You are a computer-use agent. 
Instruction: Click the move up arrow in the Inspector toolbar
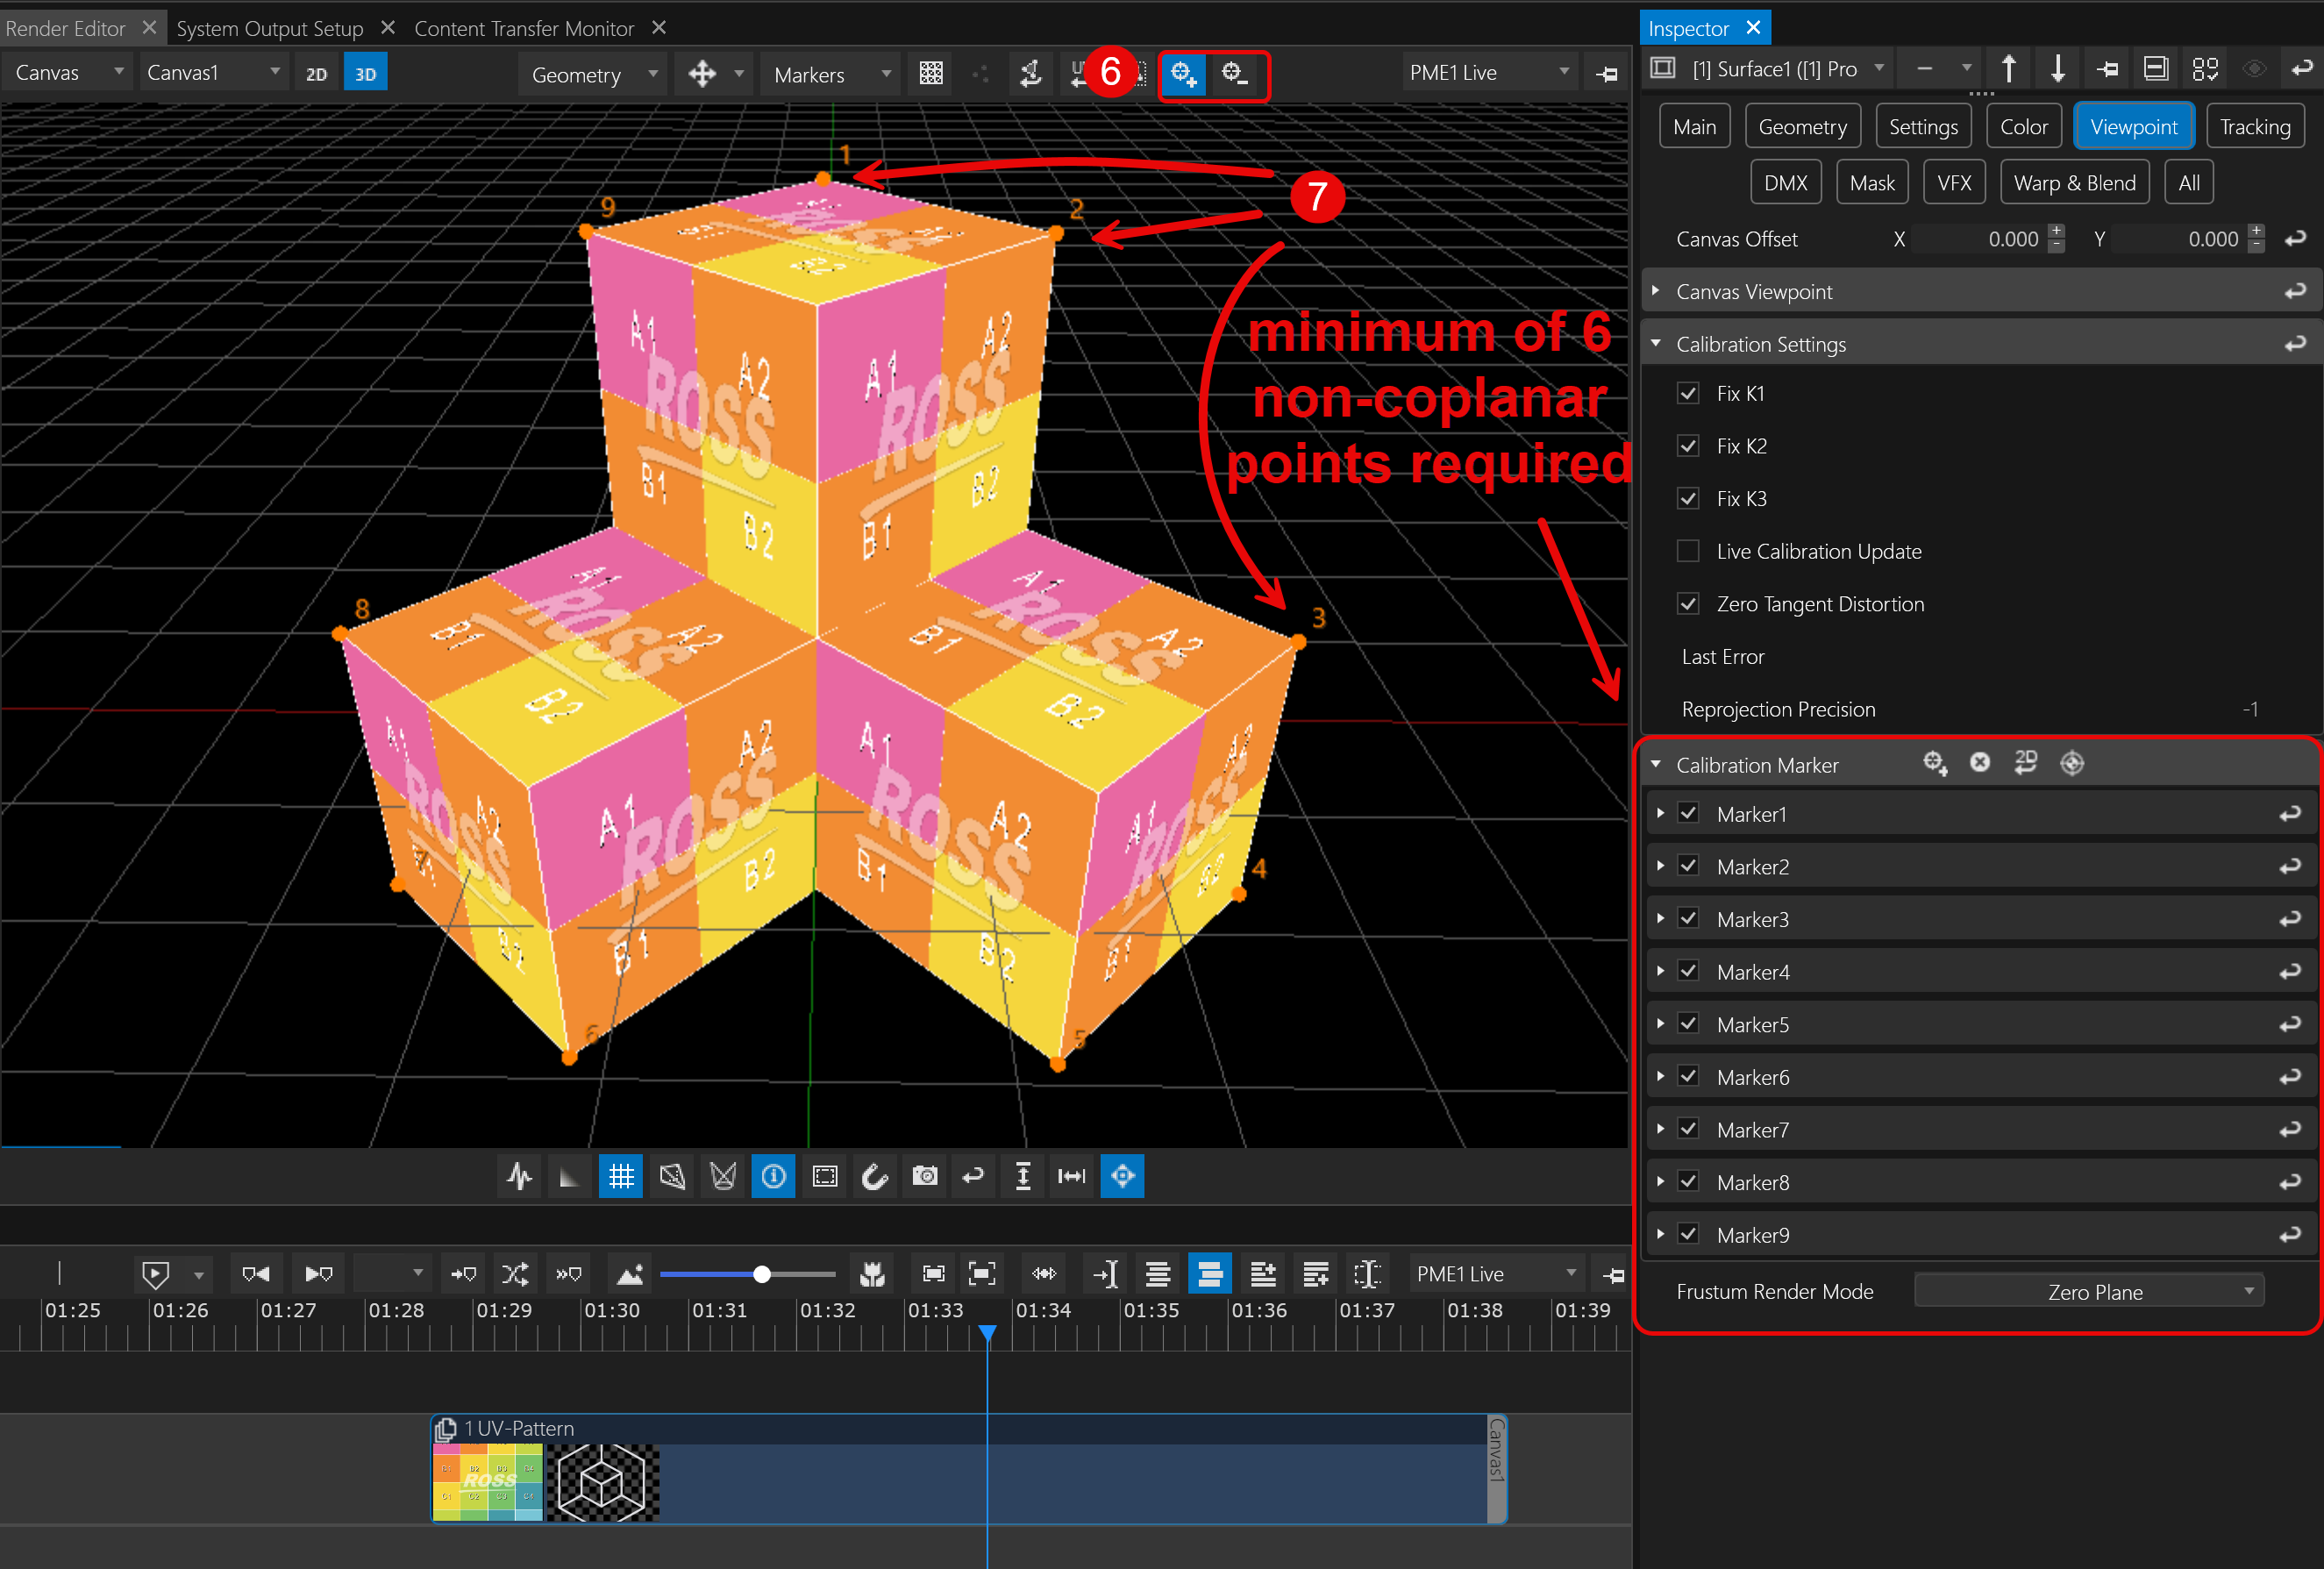coord(2008,69)
